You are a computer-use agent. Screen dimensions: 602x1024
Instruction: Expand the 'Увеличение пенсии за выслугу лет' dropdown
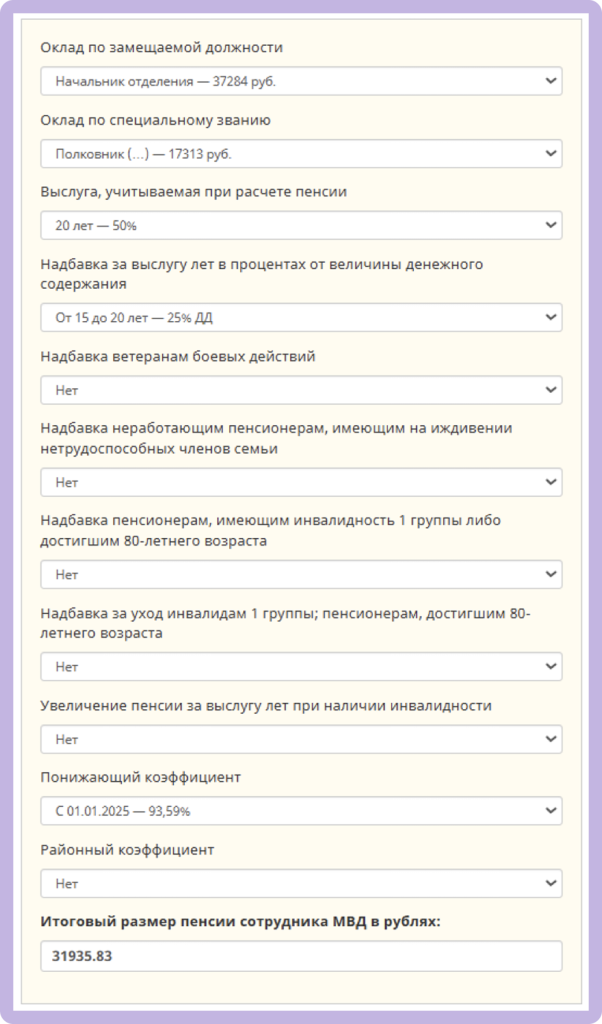(x=300, y=739)
